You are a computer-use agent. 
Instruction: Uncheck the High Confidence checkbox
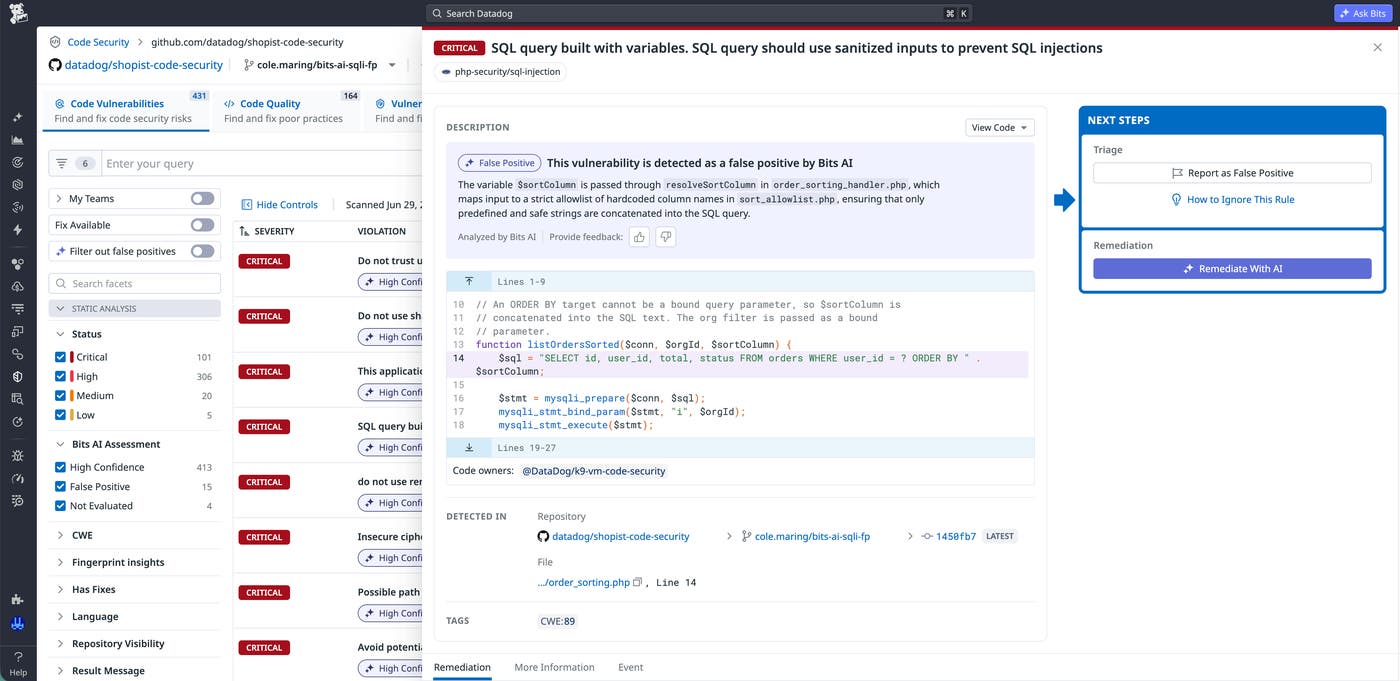pos(60,467)
